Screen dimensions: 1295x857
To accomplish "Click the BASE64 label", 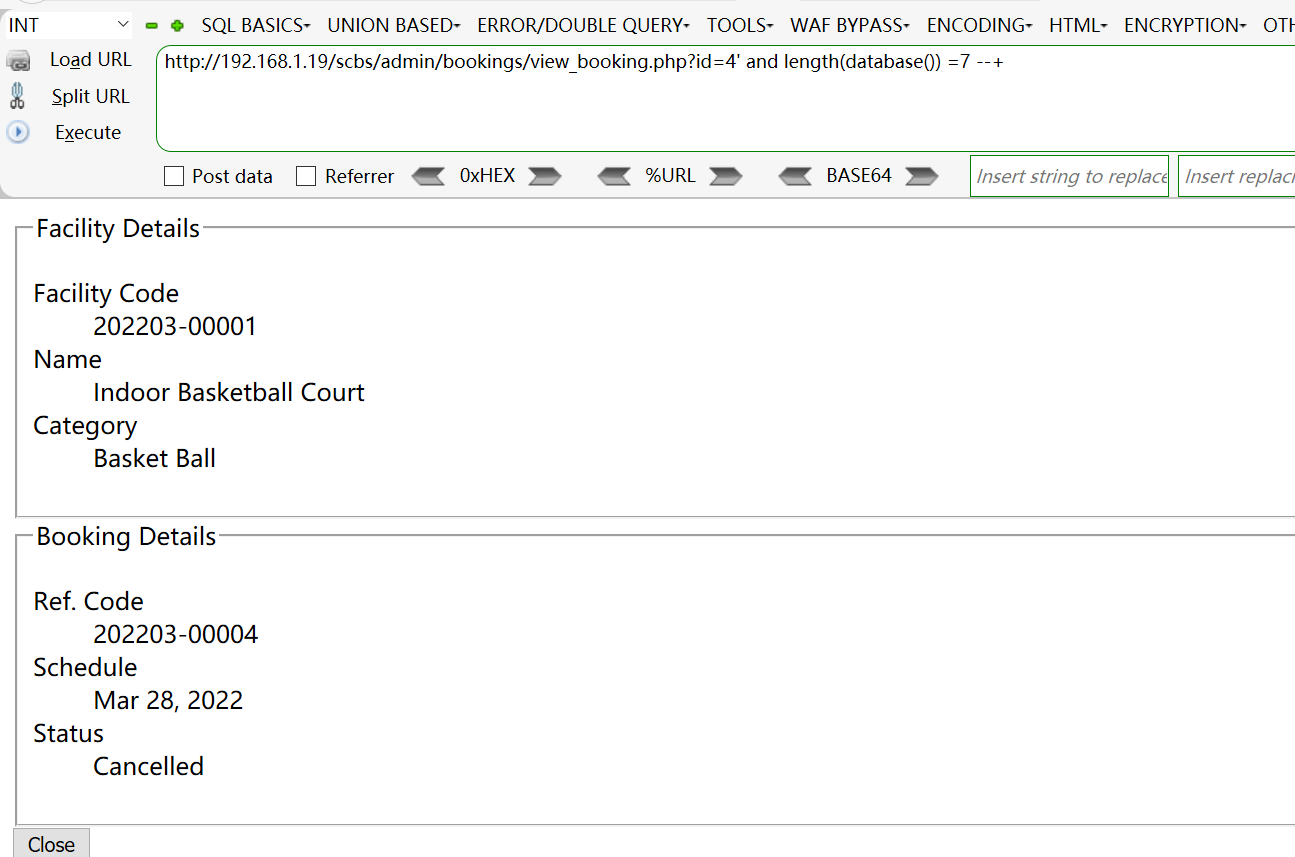I will coord(859,176).
